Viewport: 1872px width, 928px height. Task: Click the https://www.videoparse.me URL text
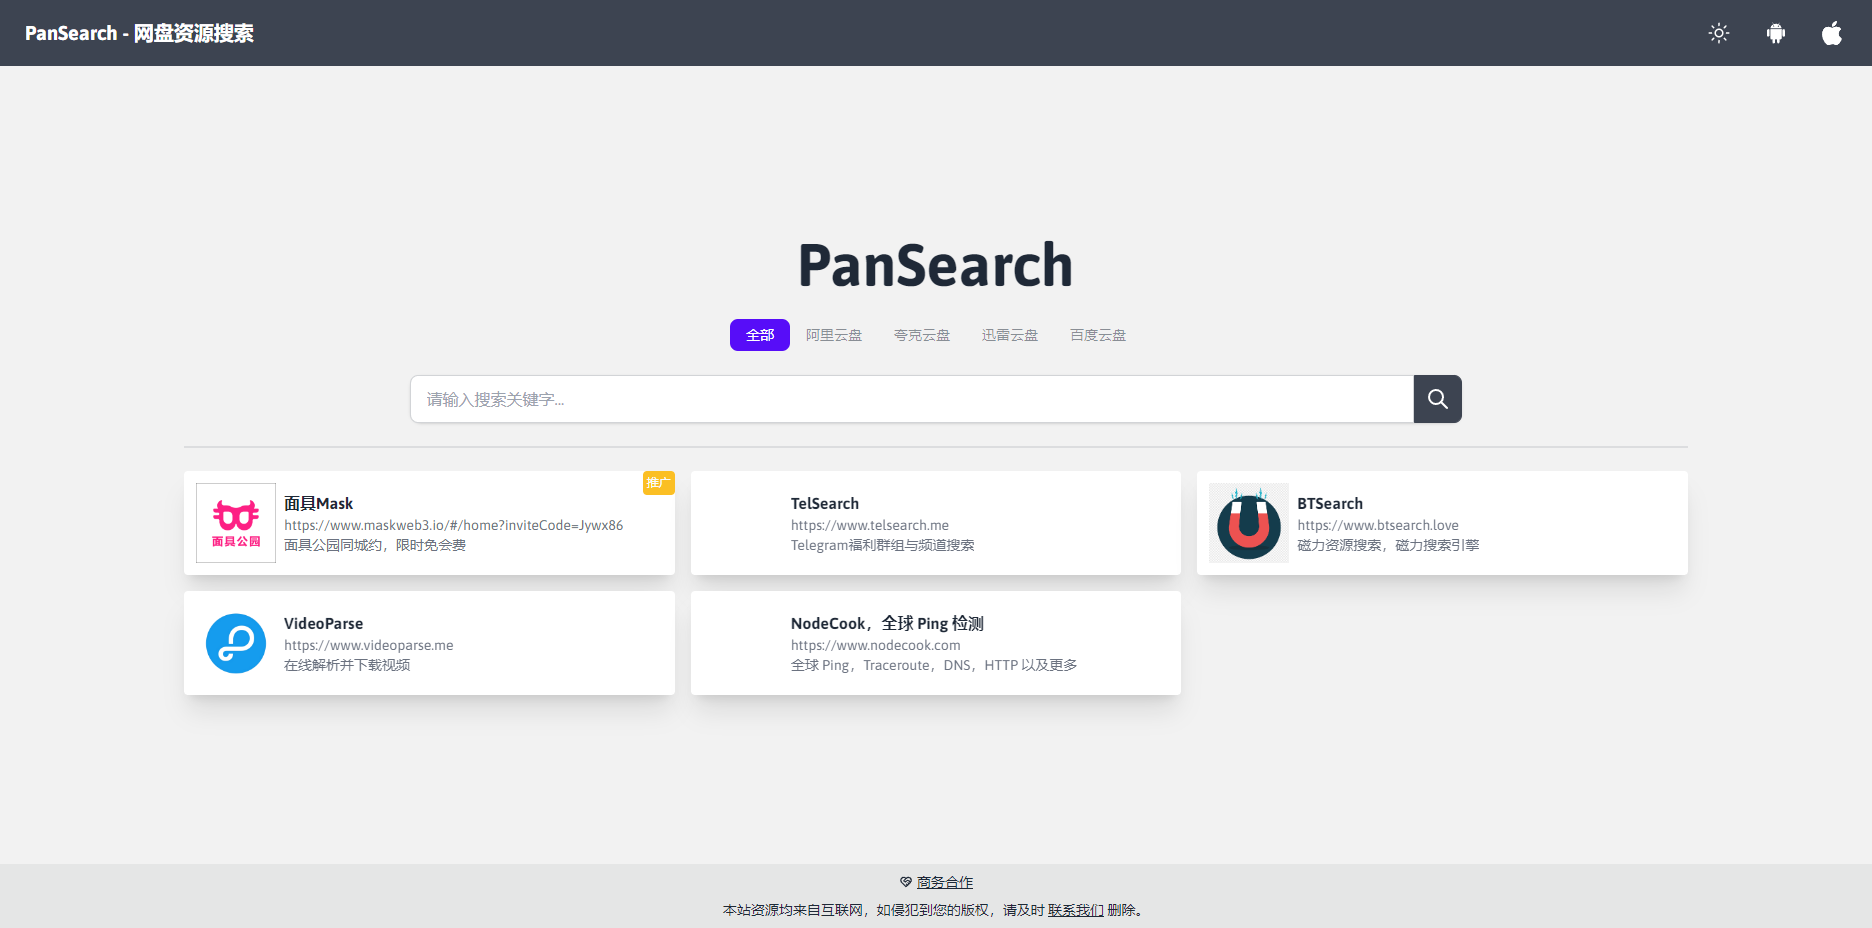pos(369,645)
